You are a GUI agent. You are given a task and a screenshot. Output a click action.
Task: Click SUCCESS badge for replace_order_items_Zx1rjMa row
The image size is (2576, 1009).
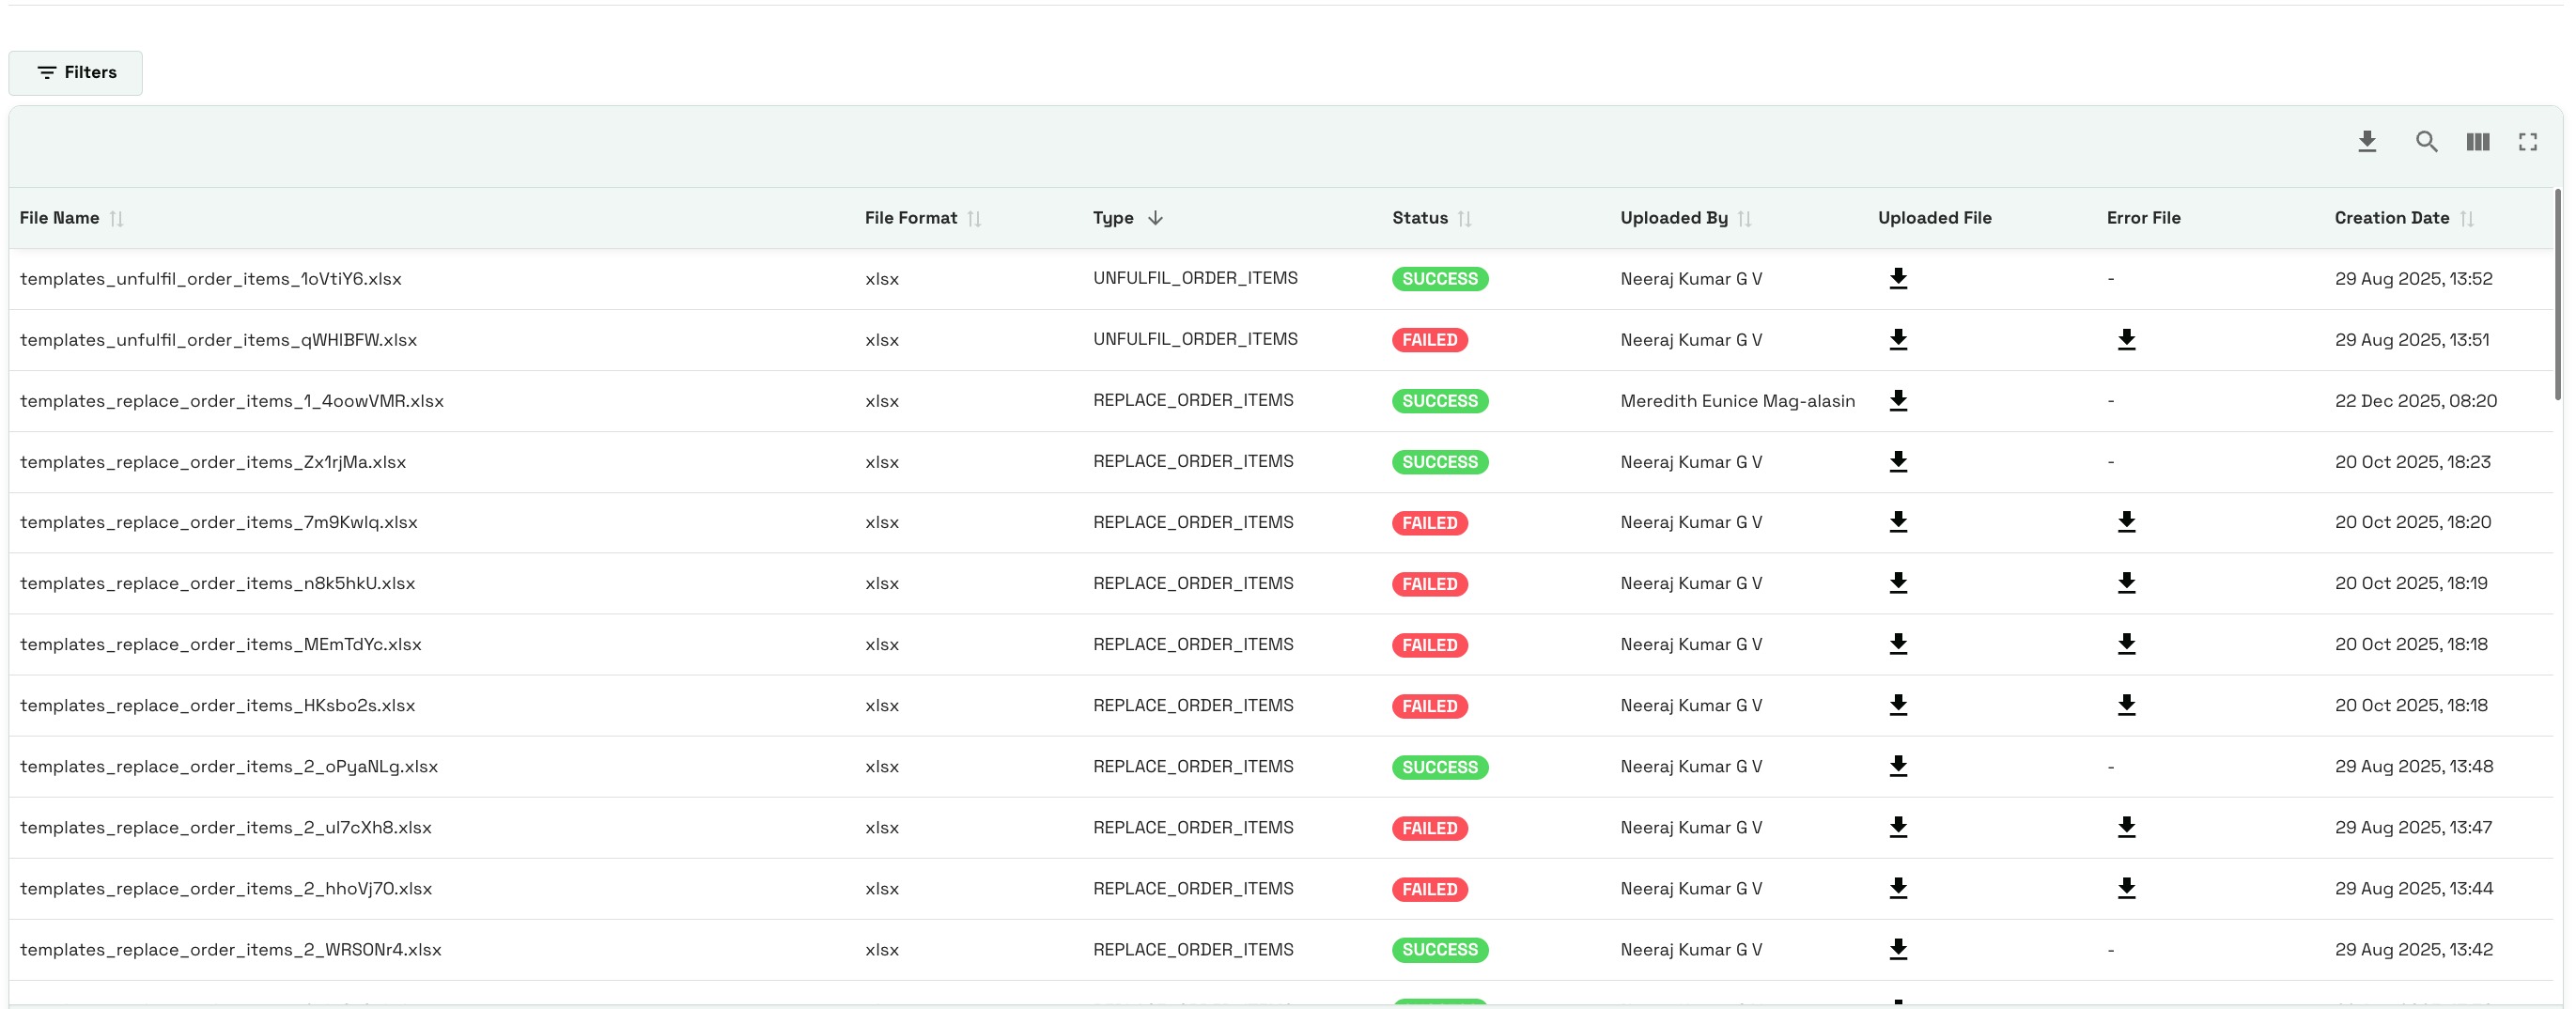coord(1440,462)
